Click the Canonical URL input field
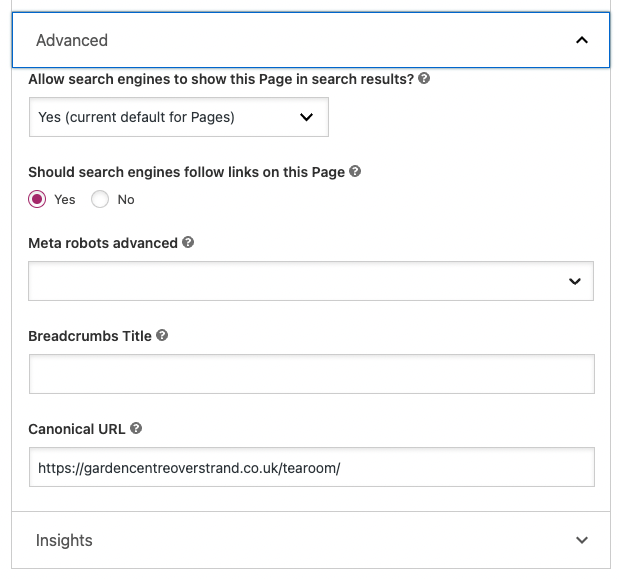The image size is (619, 579). pos(311,467)
